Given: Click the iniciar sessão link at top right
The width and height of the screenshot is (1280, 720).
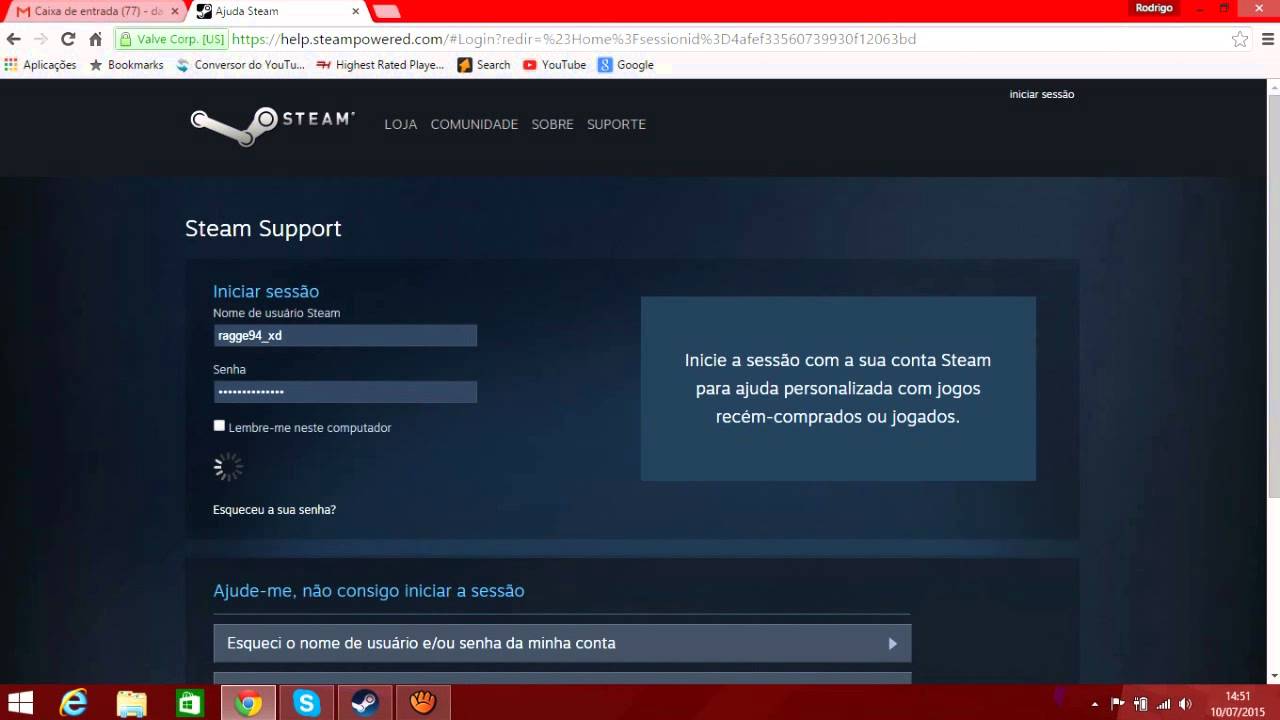Looking at the screenshot, I should point(1042,94).
